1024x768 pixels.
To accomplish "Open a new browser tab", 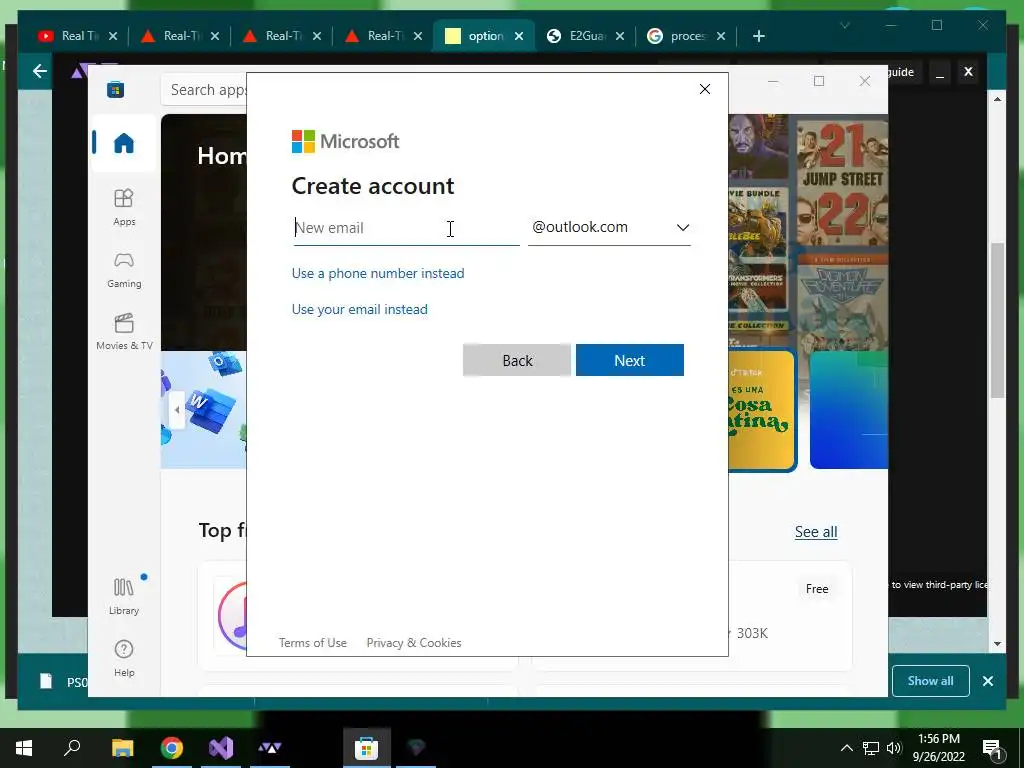I will click(758, 36).
